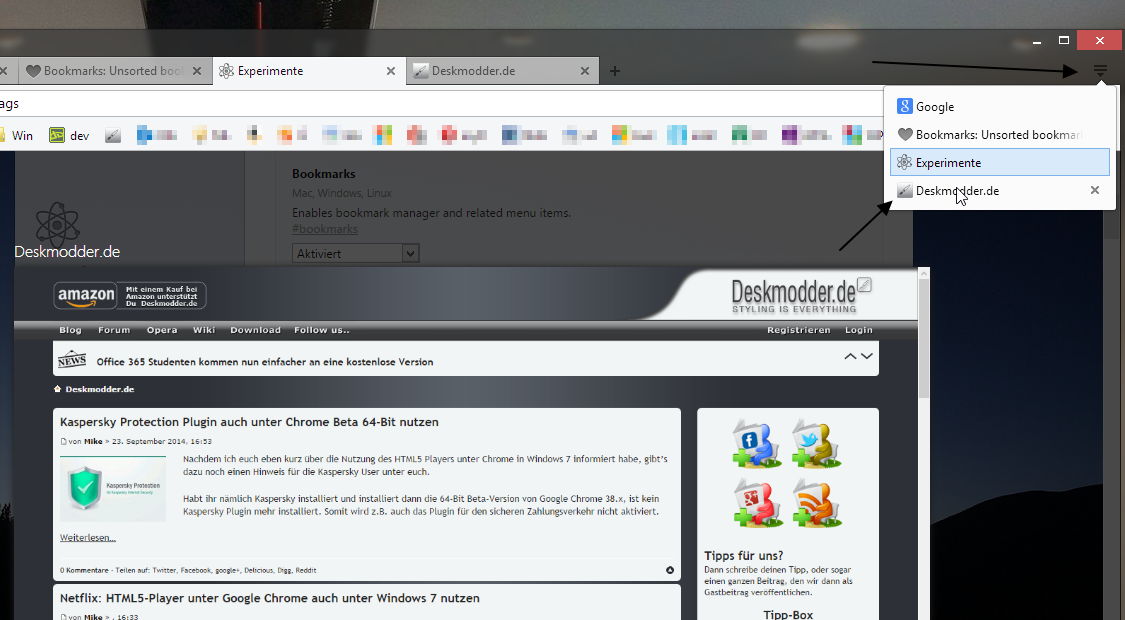Click the Weiterlesen... link
Viewport: 1125px width, 620px height.
tap(88, 537)
